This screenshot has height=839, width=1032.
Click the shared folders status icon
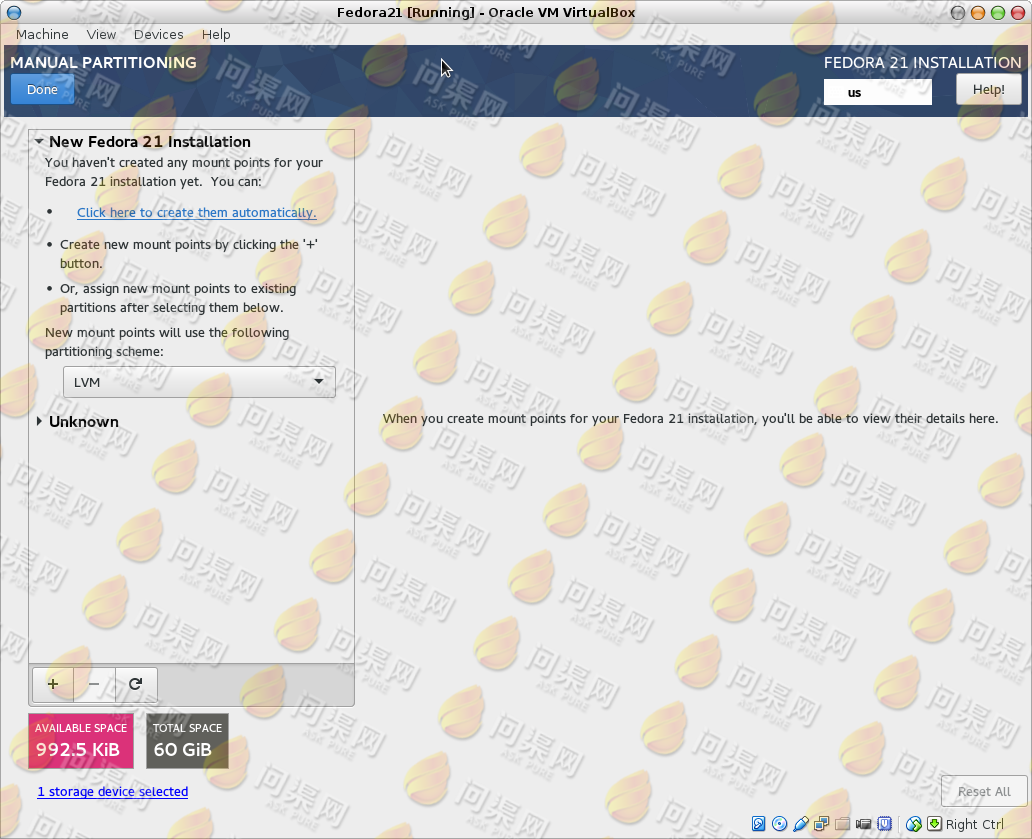[x=842, y=824]
